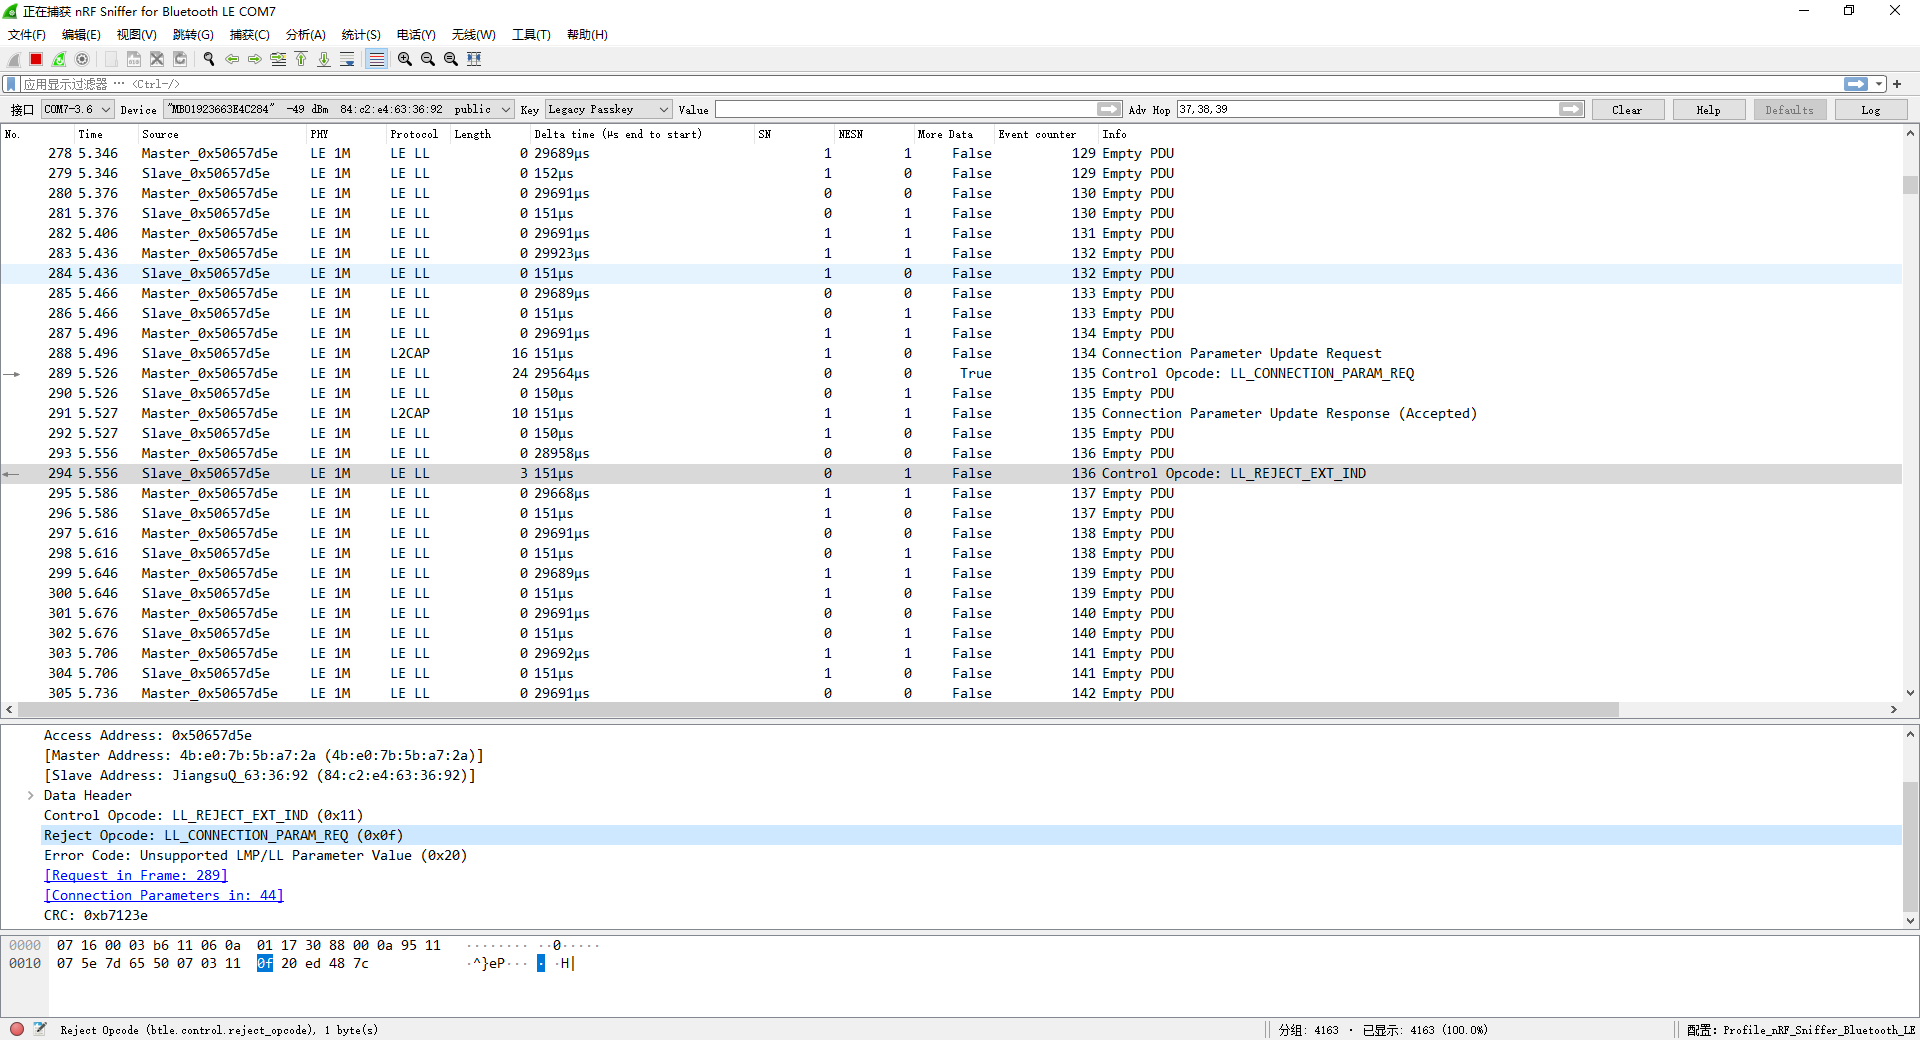Jump to the last packet

coord(324,59)
